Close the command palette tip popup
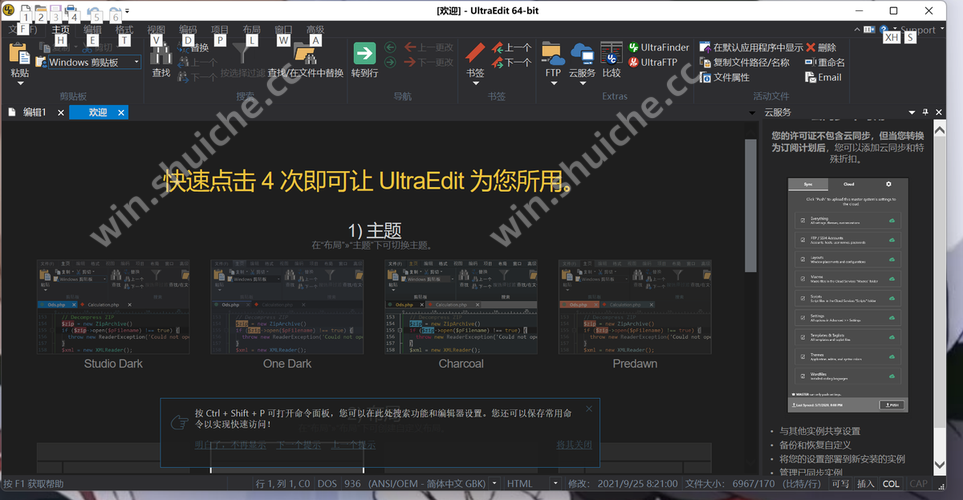The width and height of the screenshot is (963, 500). click(589, 408)
